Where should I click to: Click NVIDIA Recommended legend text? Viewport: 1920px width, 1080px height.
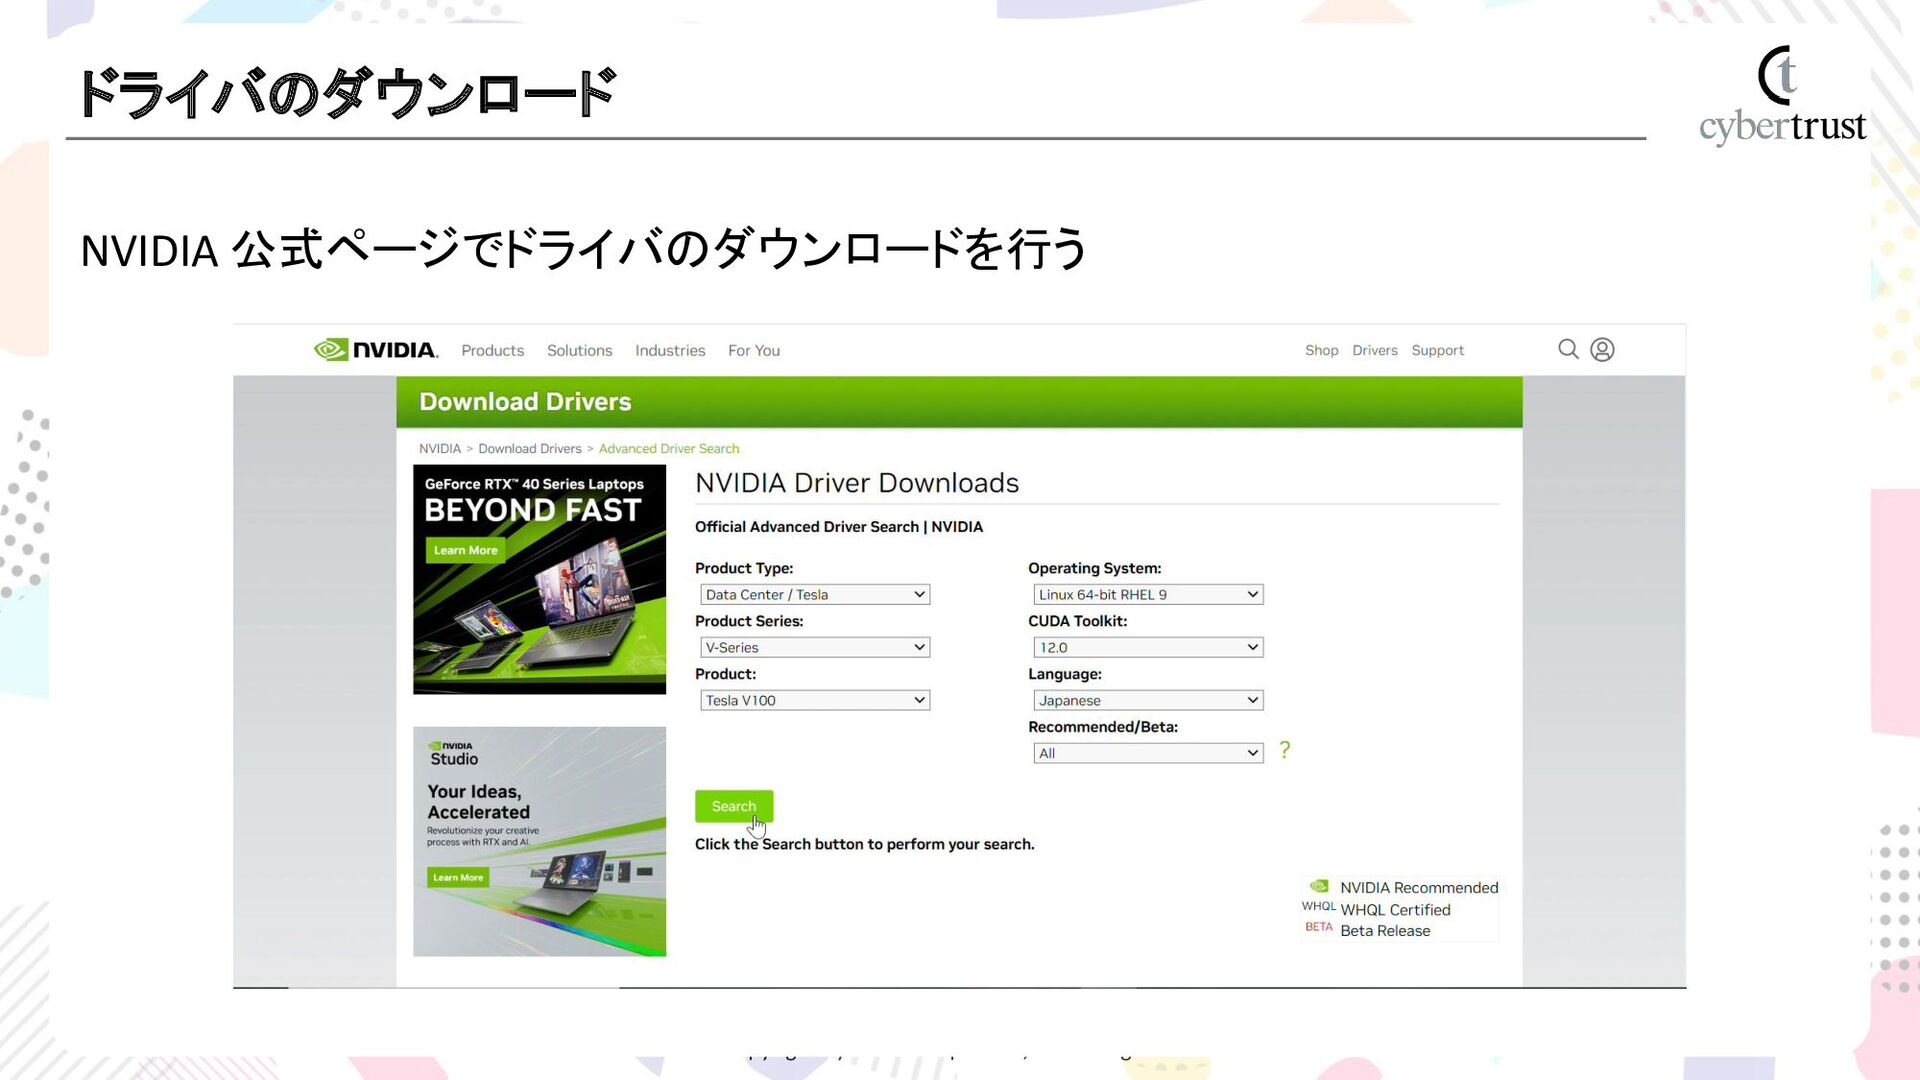coord(1419,888)
